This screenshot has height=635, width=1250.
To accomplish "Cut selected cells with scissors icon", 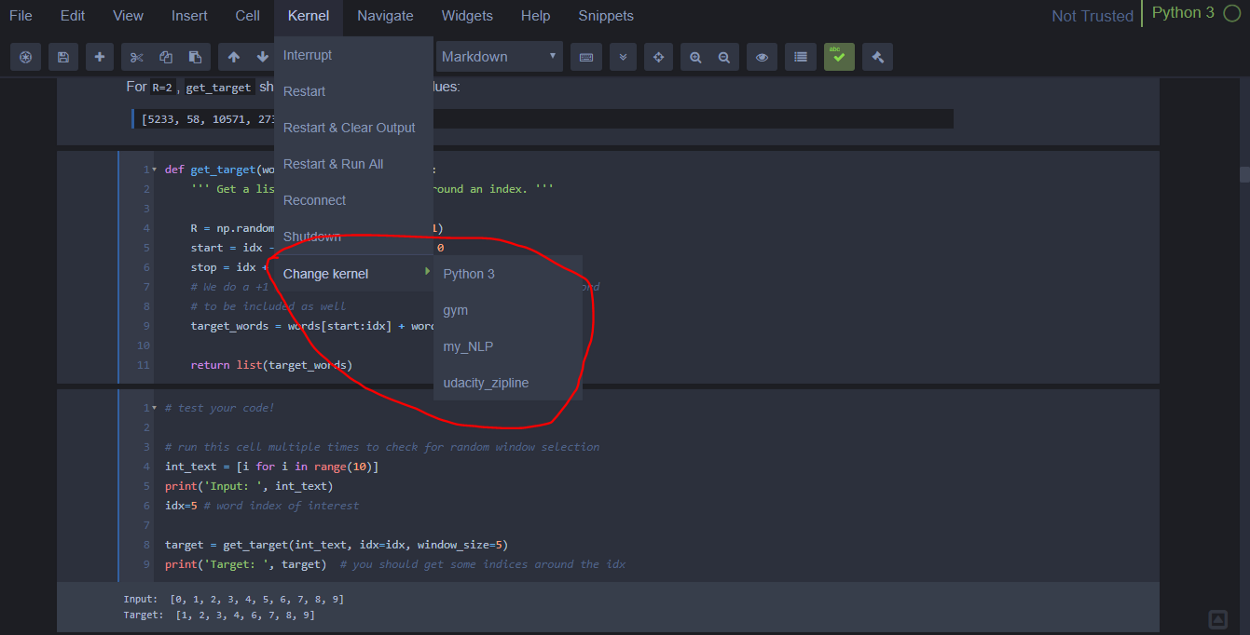I will click(x=137, y=57).
